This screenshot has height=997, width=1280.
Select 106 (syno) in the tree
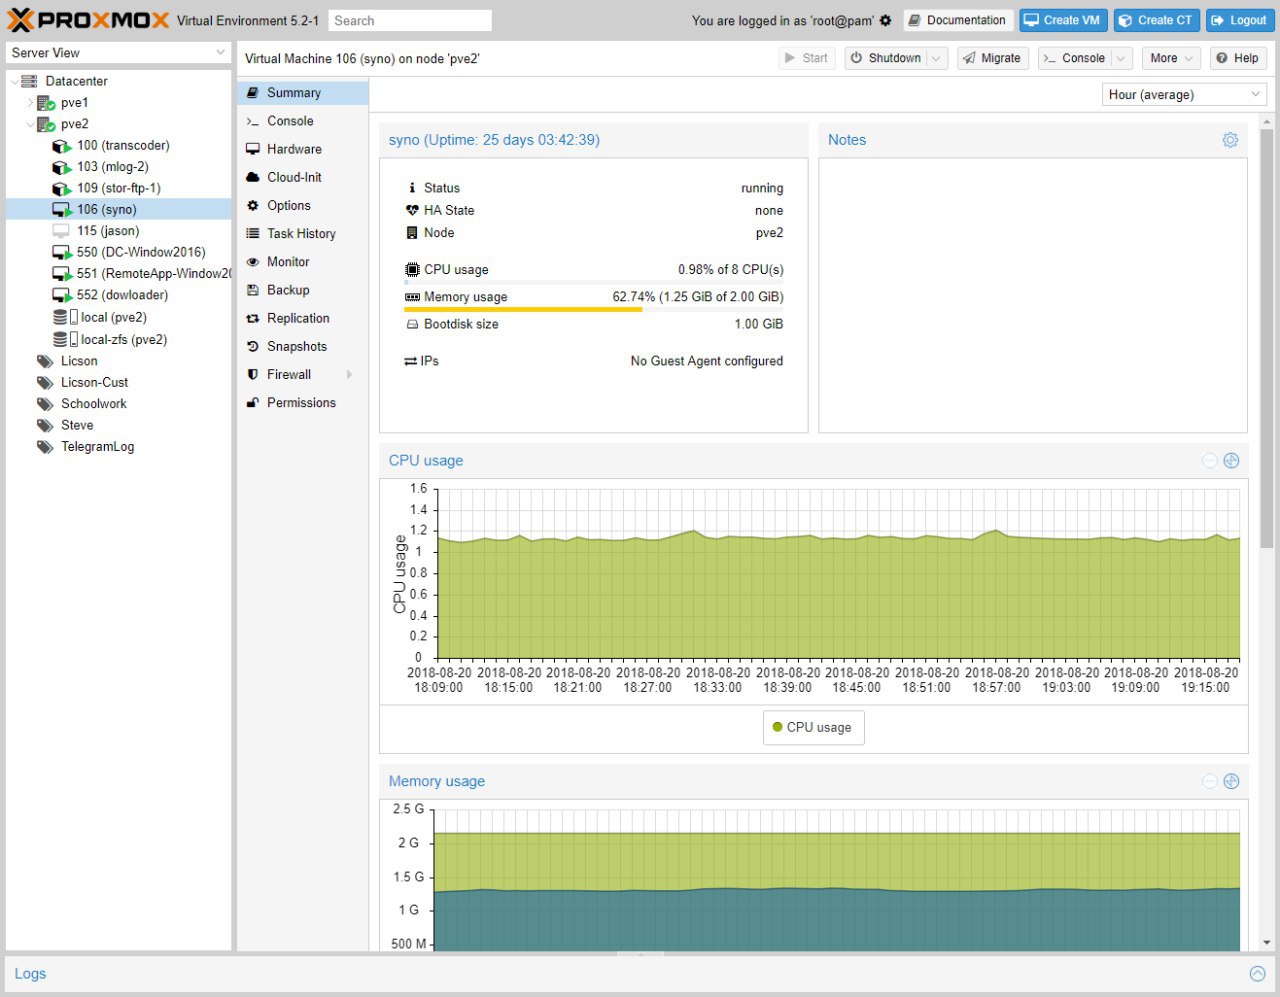[x=118, y=210]
